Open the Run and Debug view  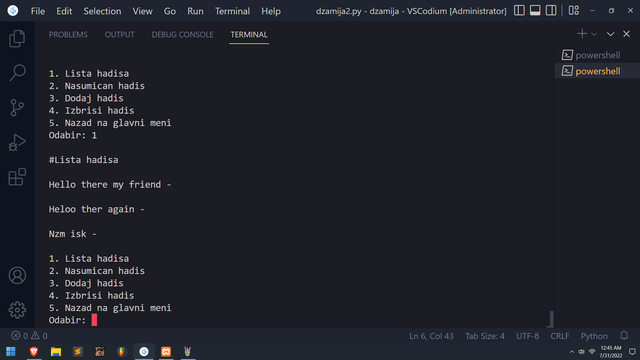point(17,142)
